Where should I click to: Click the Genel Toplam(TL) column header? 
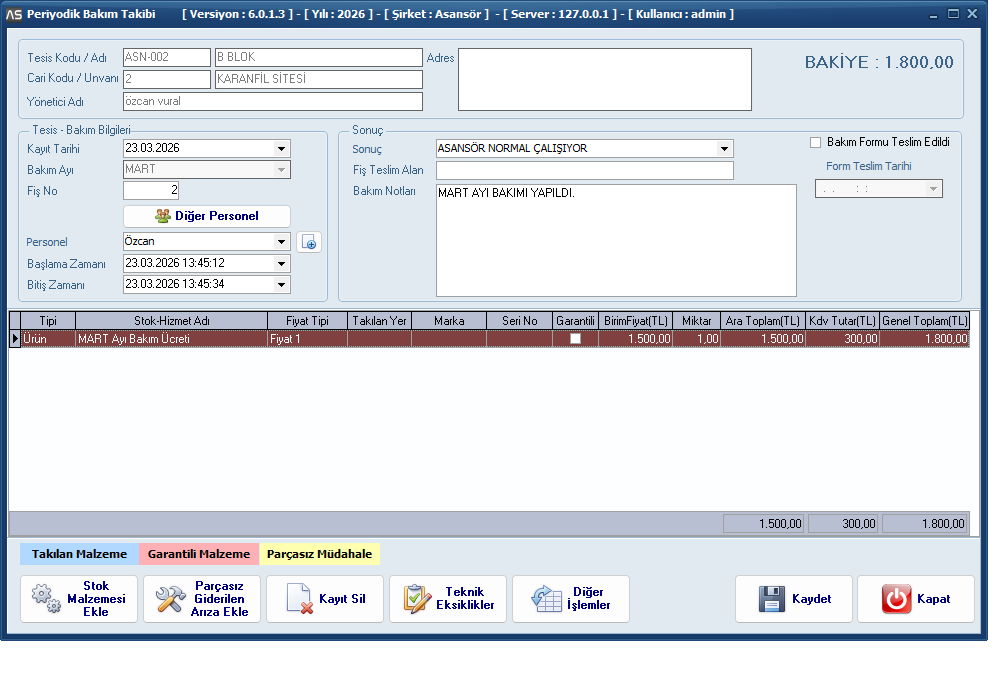pyautogui.click(x=924, y=321)
